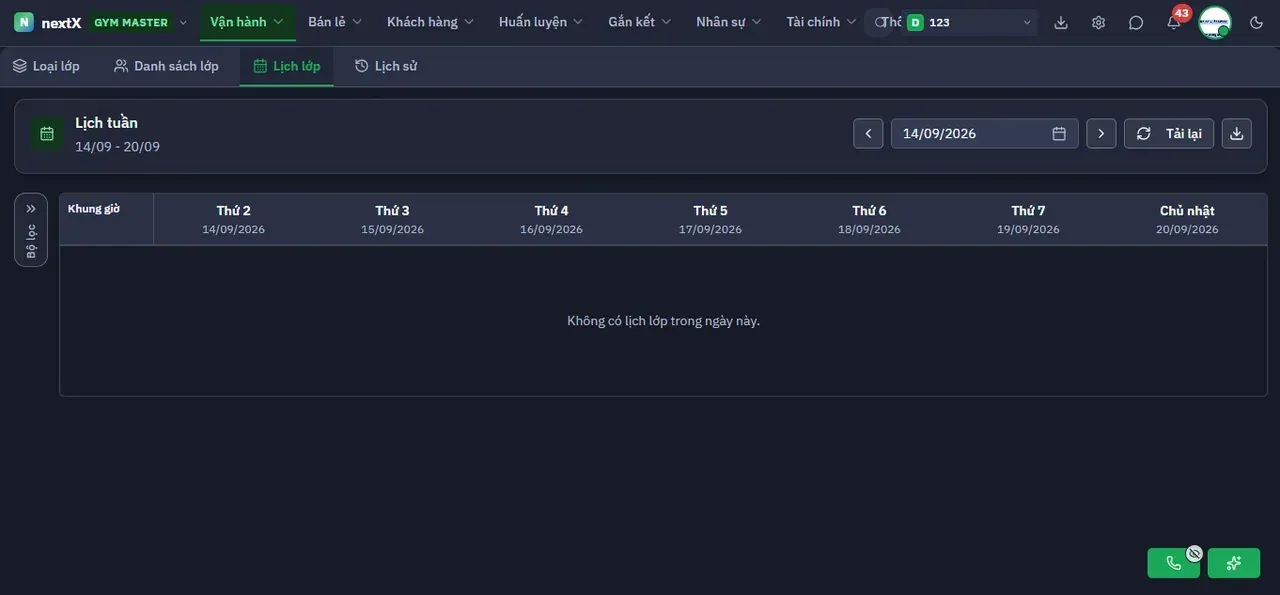Click the Tải lại reload button
Screen dimensions: 1280x595
click(1169, 133)
